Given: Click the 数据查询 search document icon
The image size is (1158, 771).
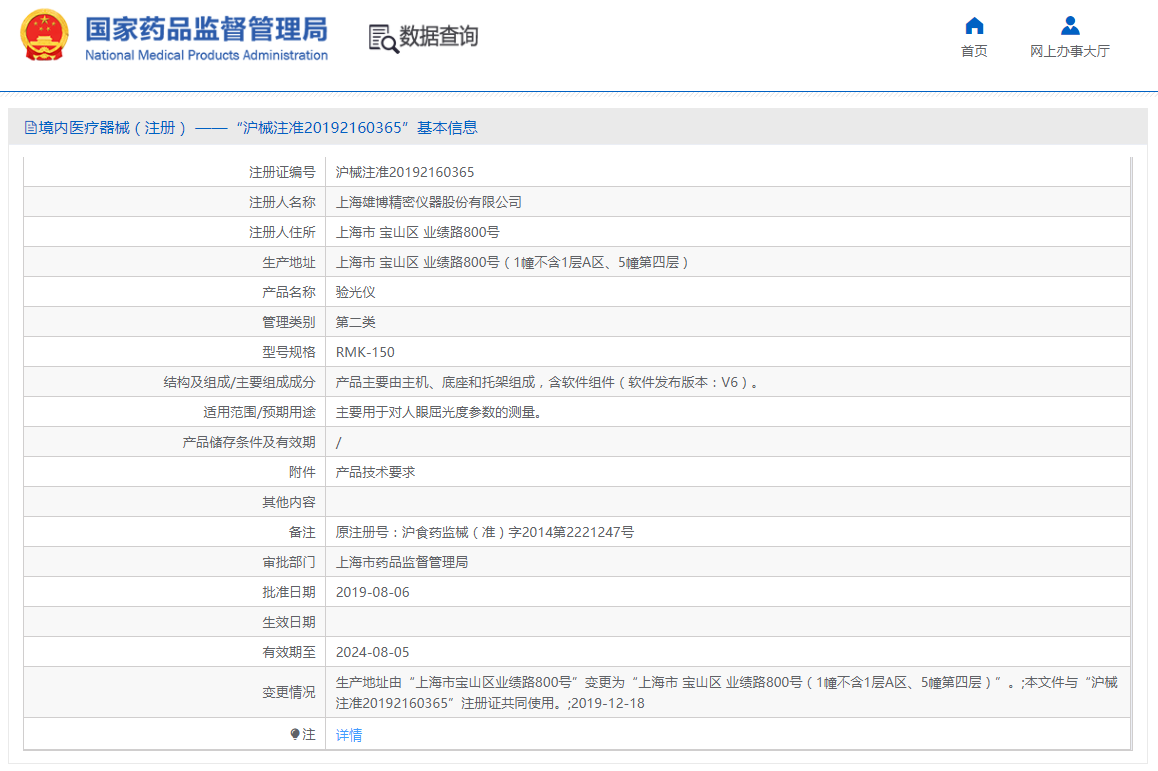Looking at the screenshot, I should tap(383, 38).
